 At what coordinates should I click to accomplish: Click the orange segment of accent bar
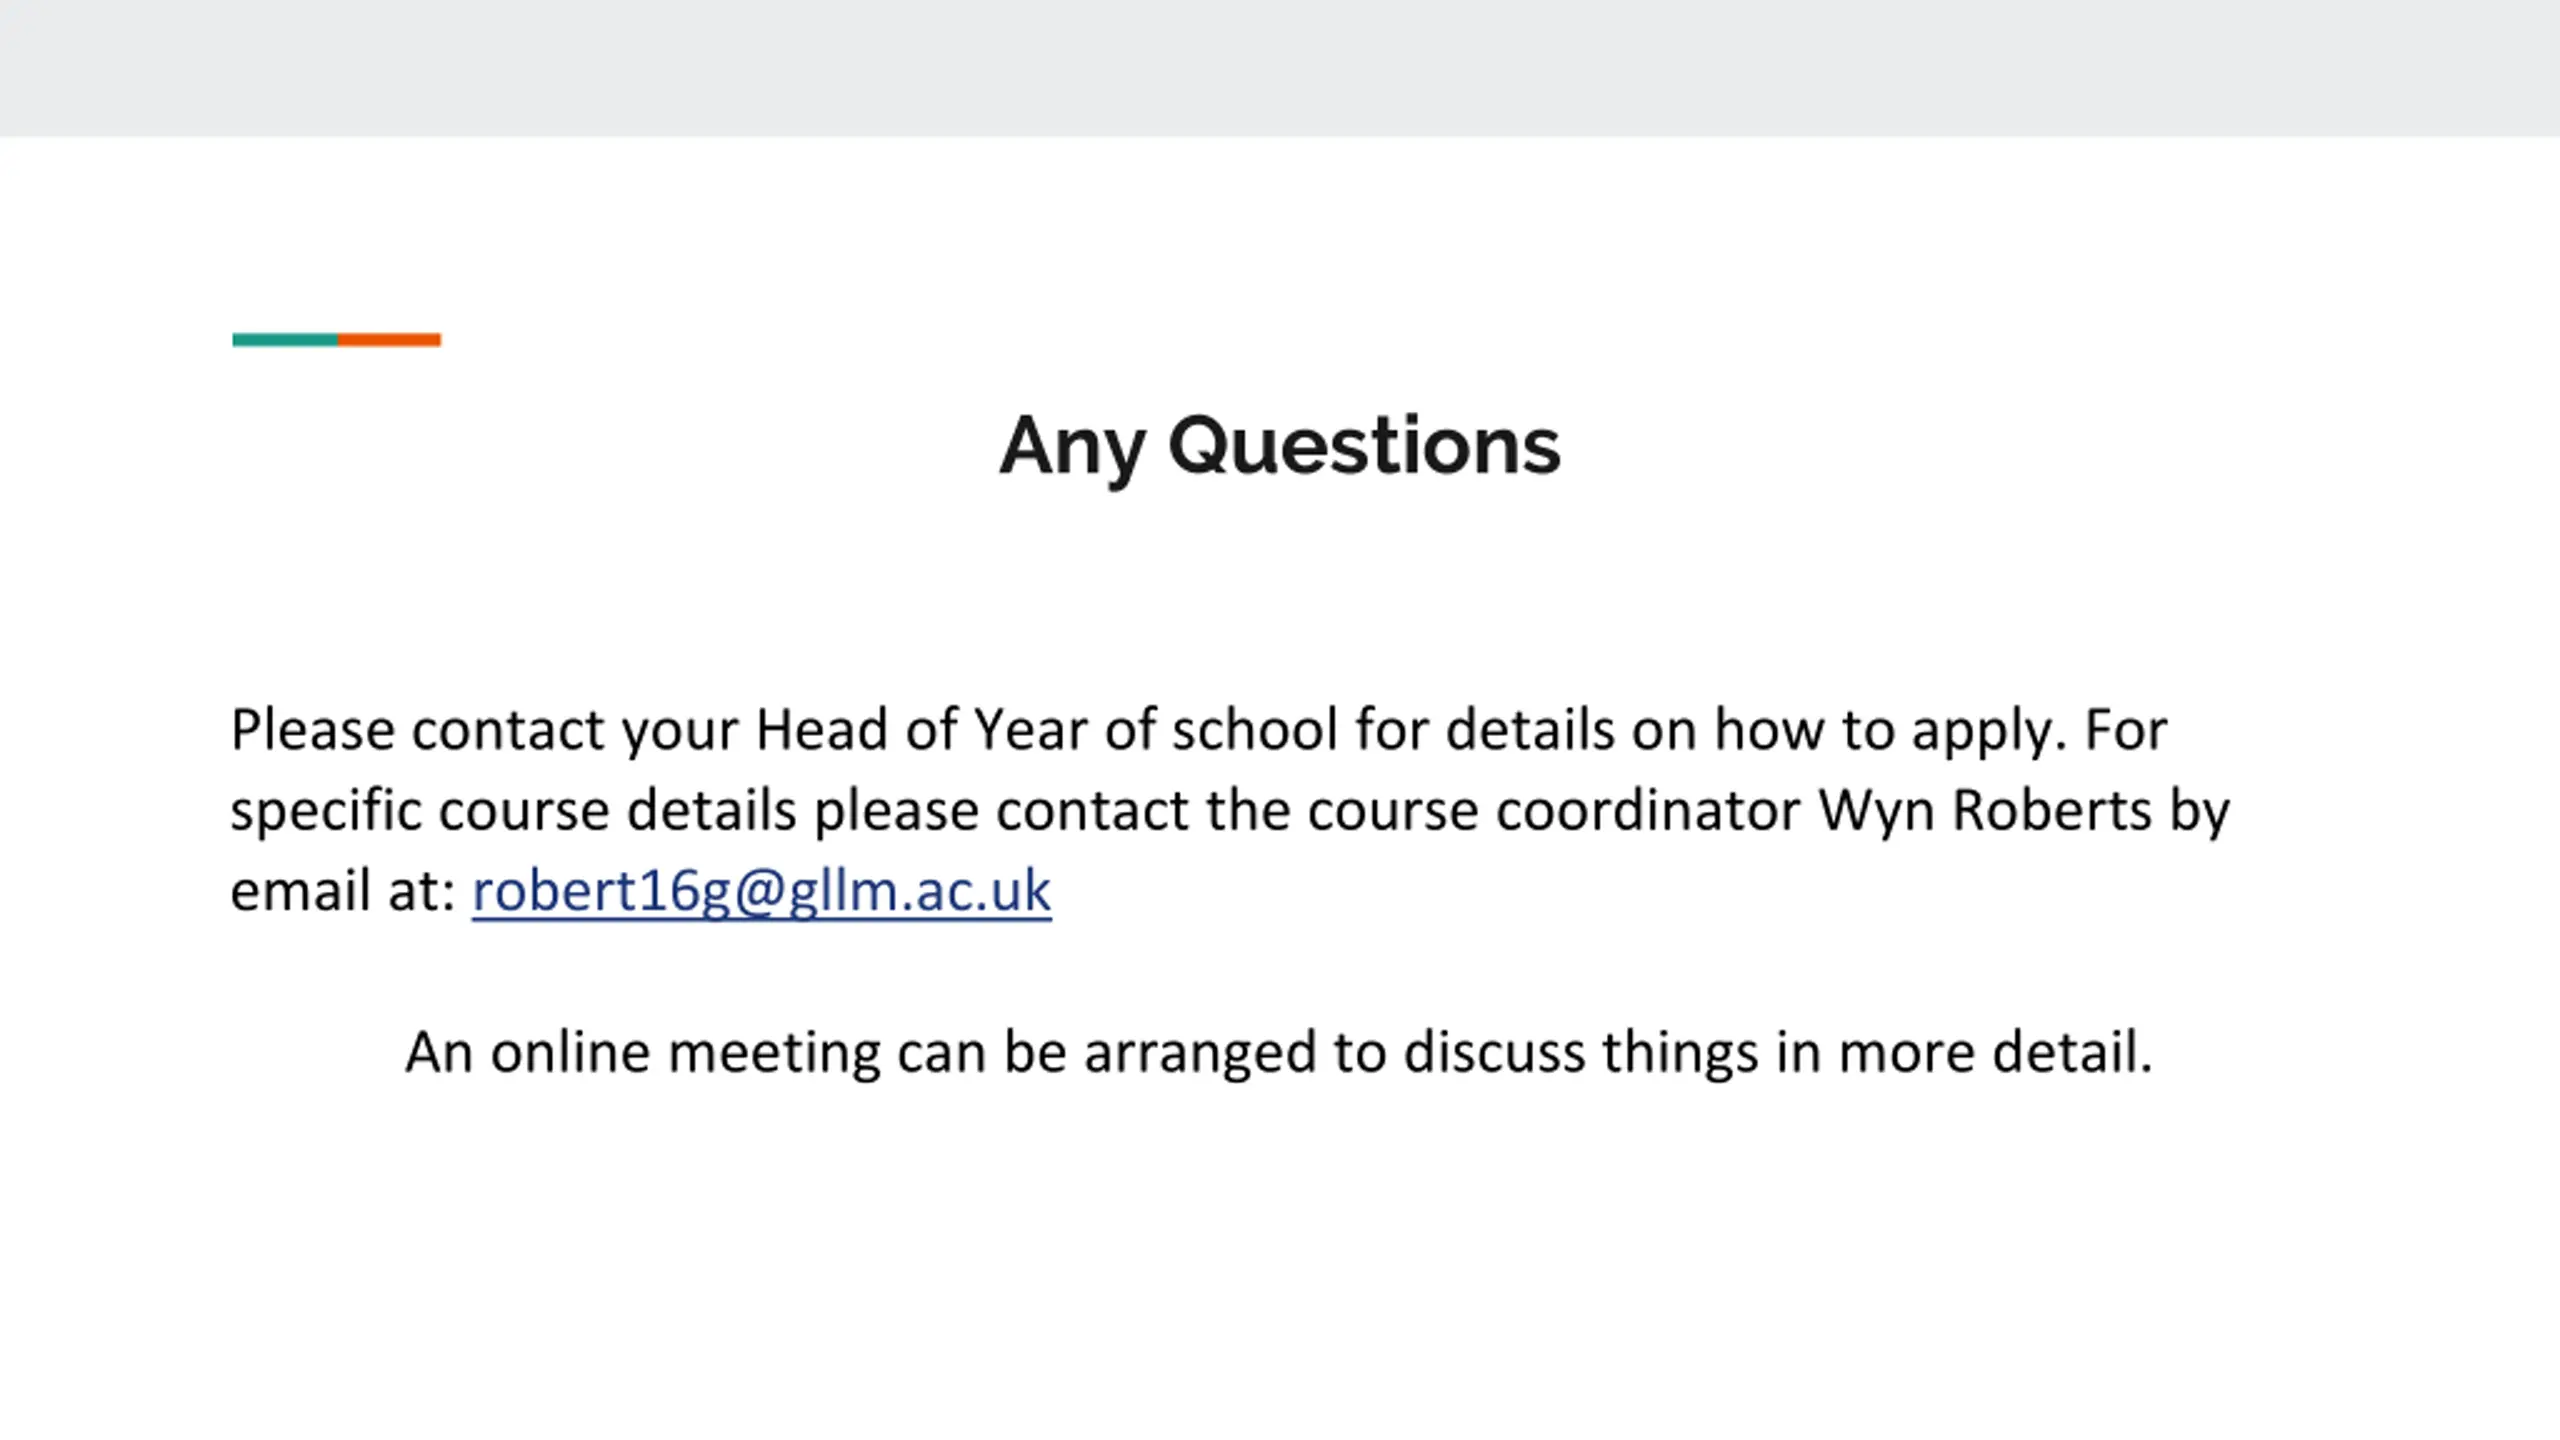[x=389, y=340]
